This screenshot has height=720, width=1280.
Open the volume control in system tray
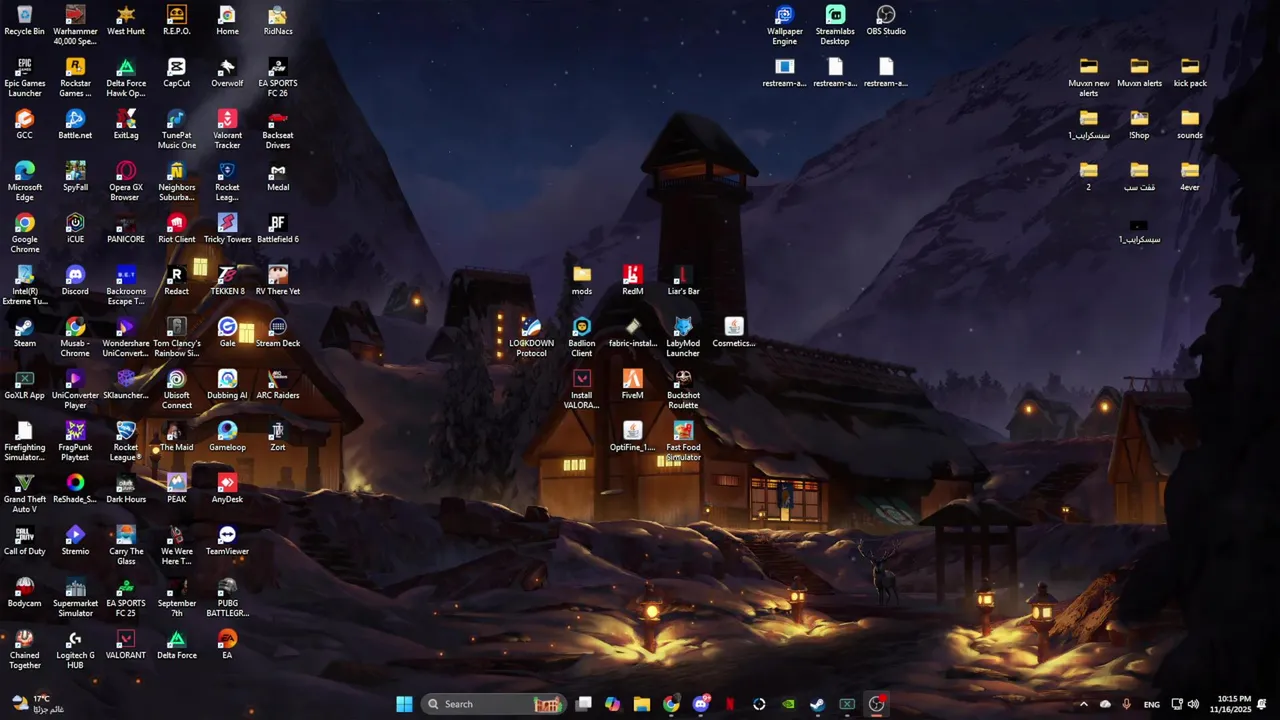click(1194, 704)
